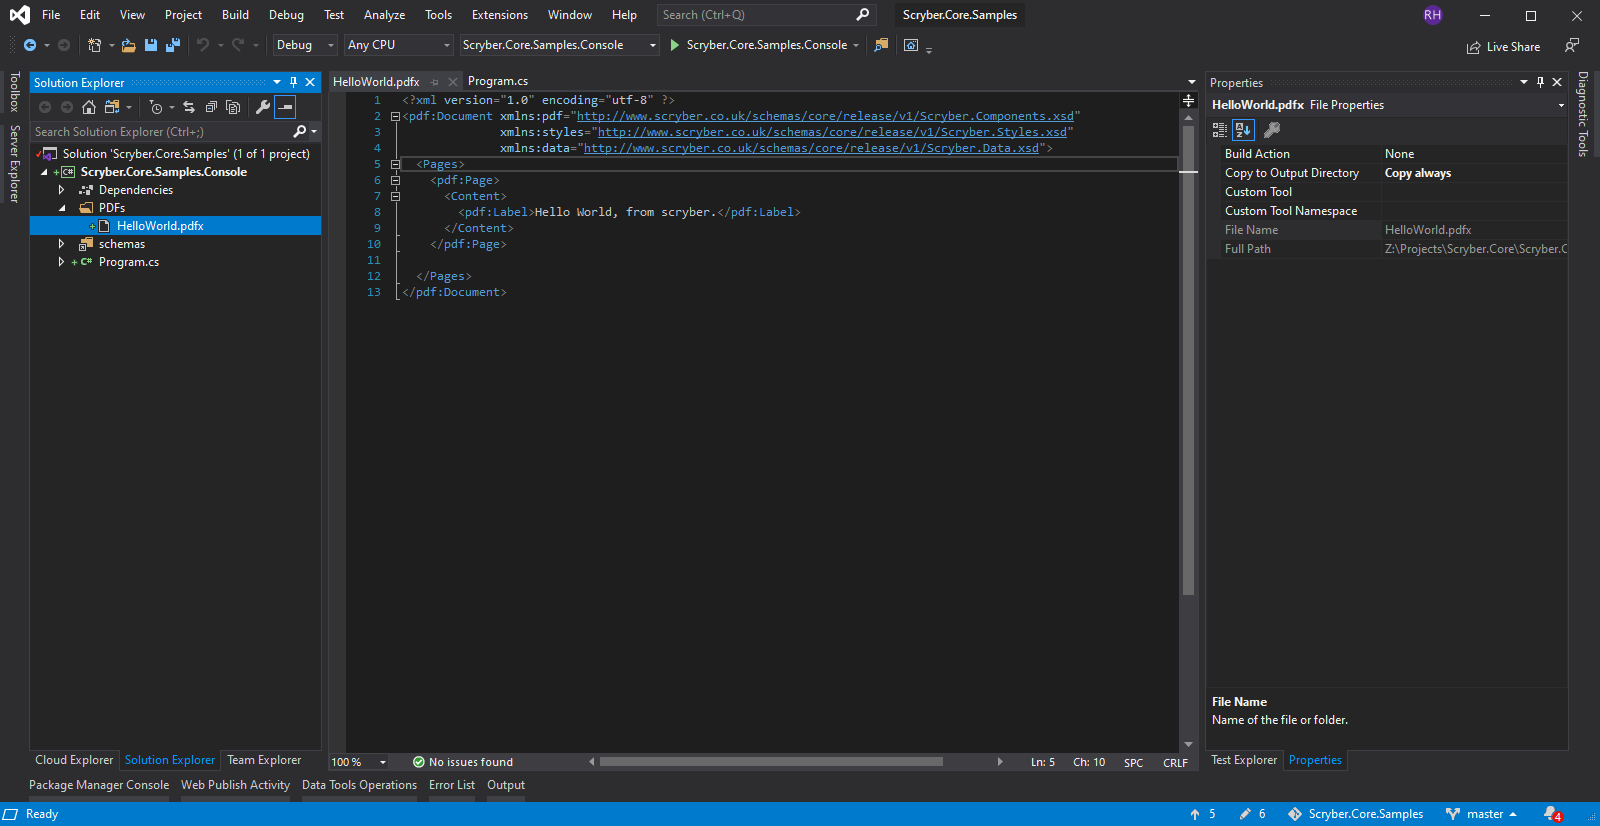This screenshot has width=1600, height=826.
Task: Switch to the Team Explorer tab
Action: pos(264,760)
